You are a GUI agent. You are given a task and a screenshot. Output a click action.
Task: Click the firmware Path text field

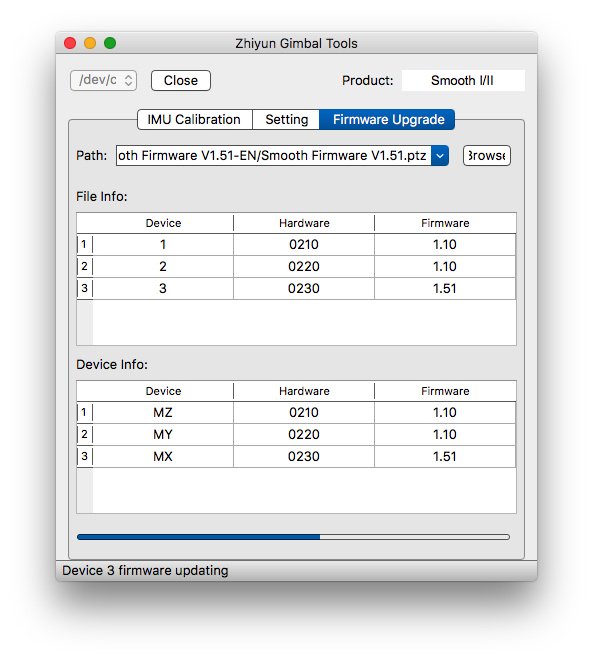tap(273, 156)
